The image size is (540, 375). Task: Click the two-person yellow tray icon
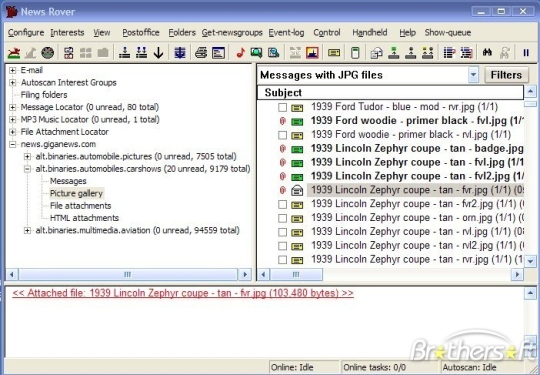click(427, 53)
